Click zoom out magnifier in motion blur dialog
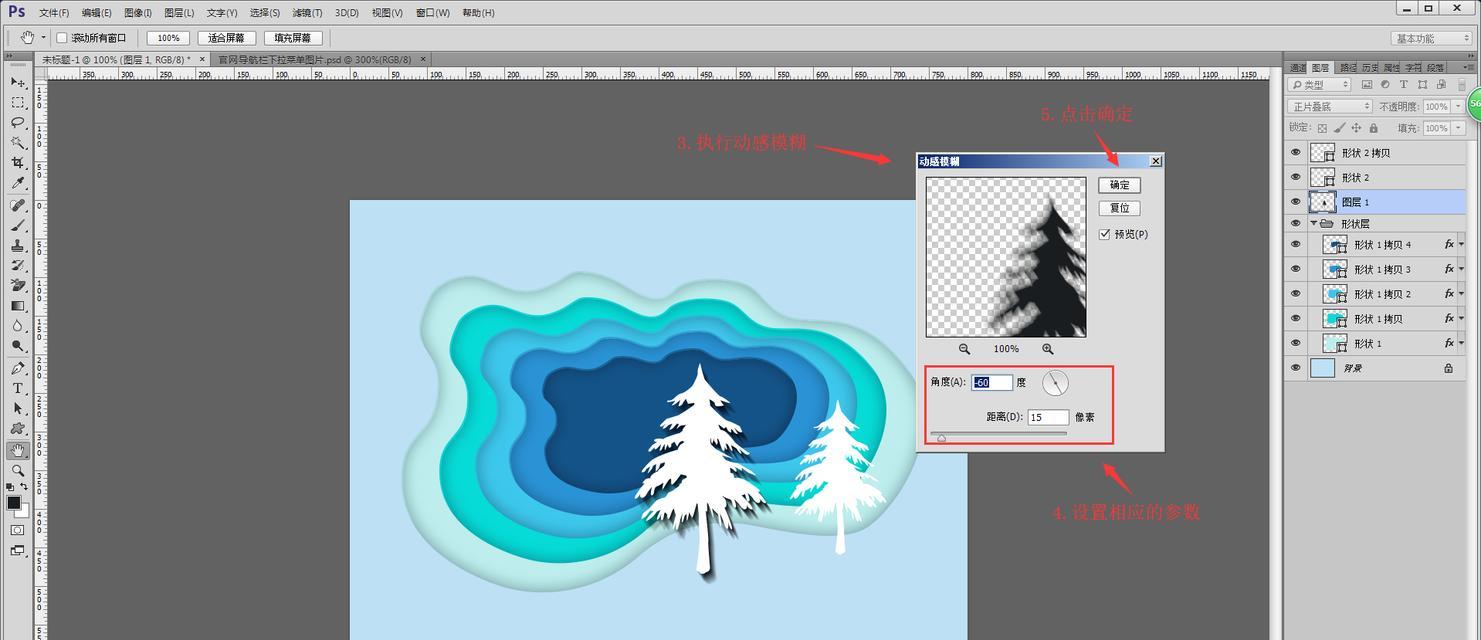The image size is (1481, 640). pyautogui.click(x=964, y=349)
